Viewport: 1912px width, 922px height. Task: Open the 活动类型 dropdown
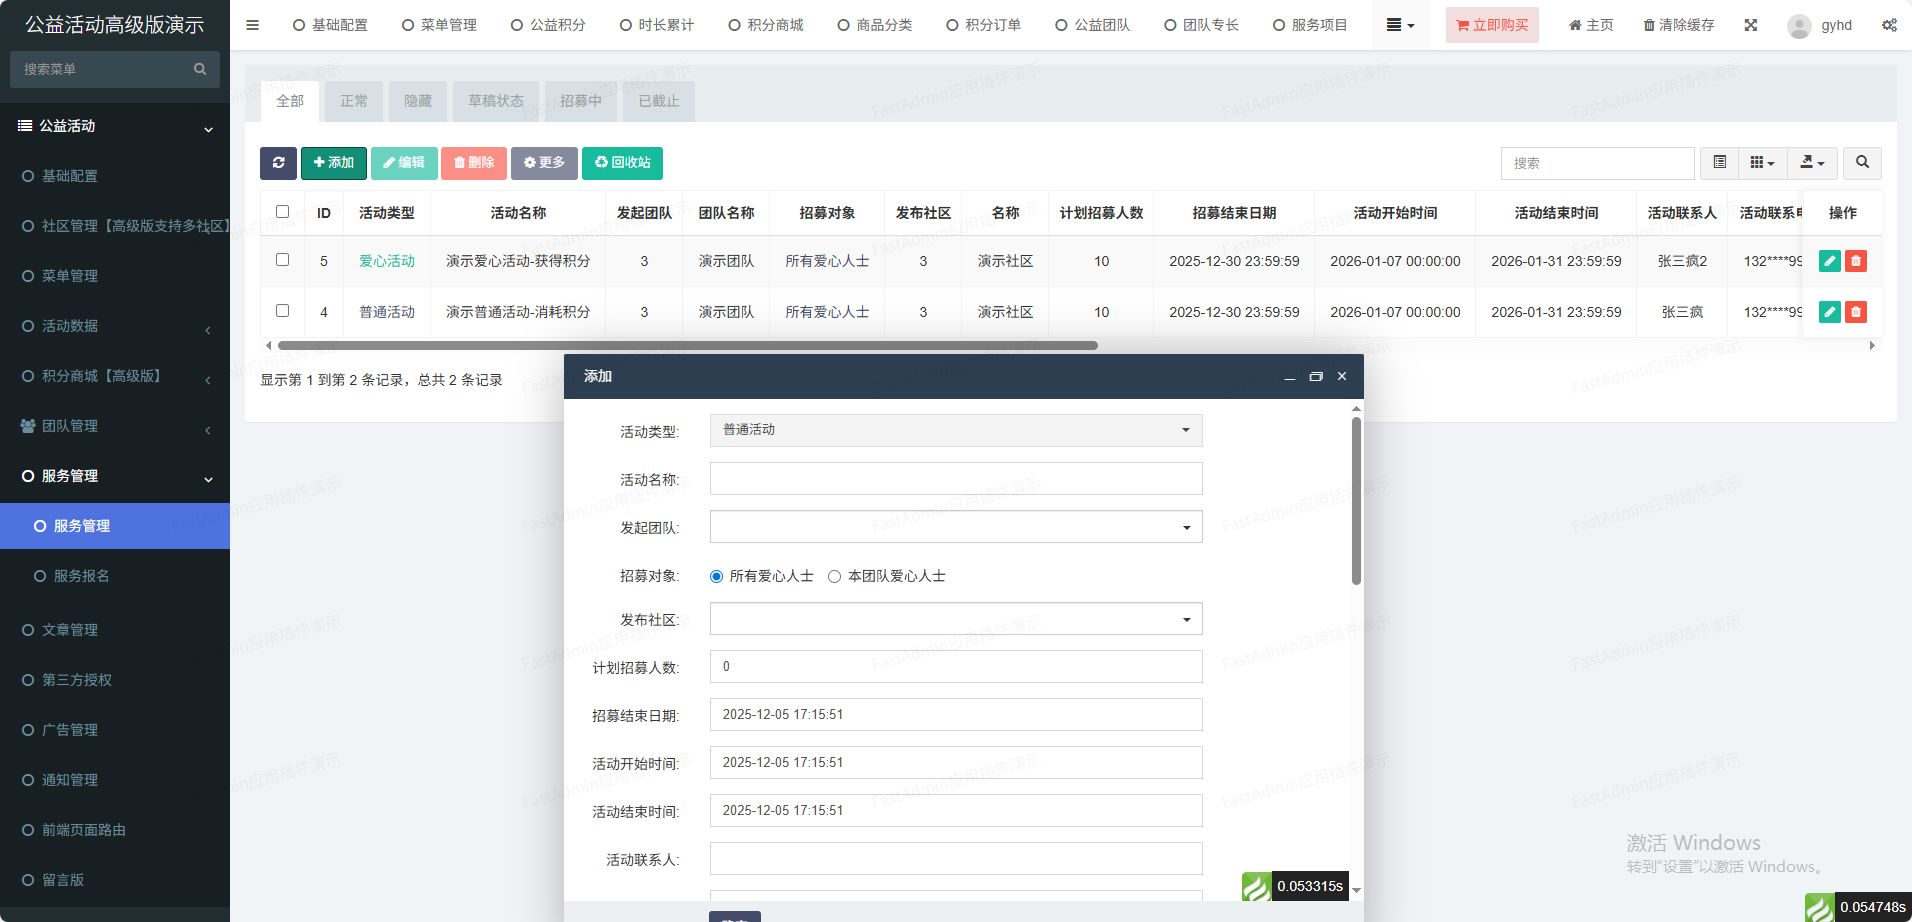tap(955, 430)
